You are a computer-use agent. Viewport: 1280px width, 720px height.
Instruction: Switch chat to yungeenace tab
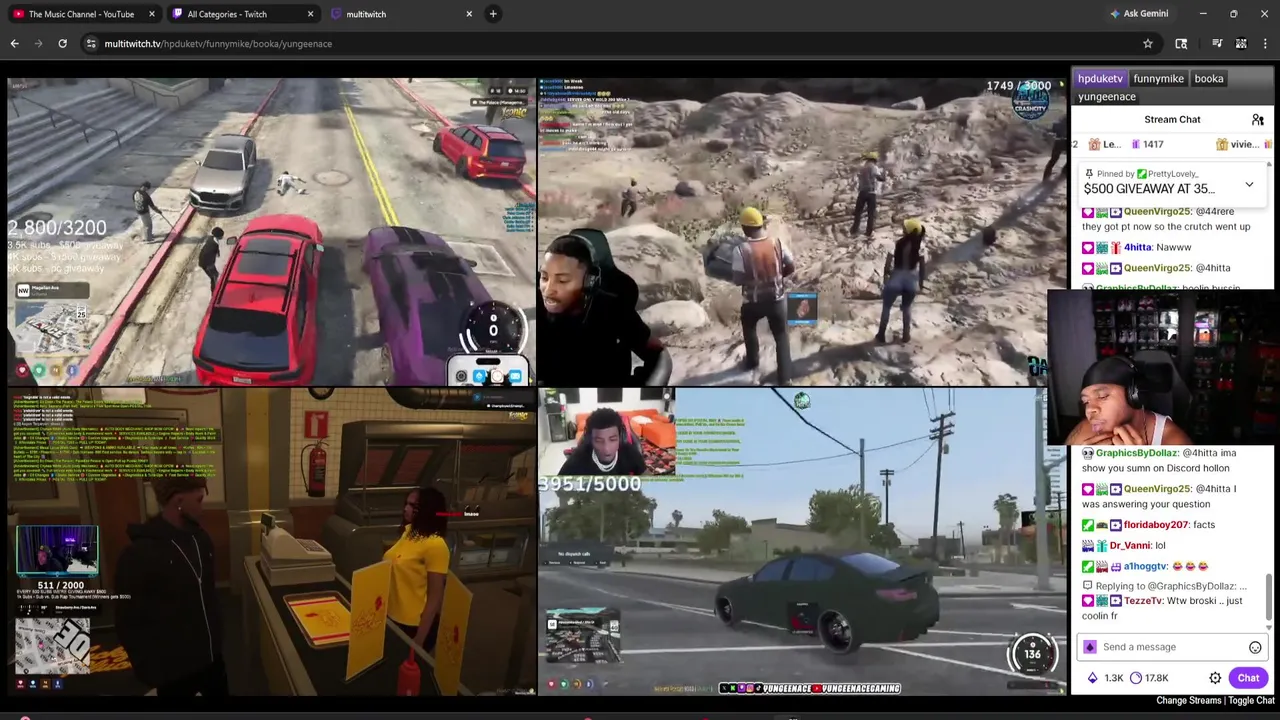tap(1106, 96)
